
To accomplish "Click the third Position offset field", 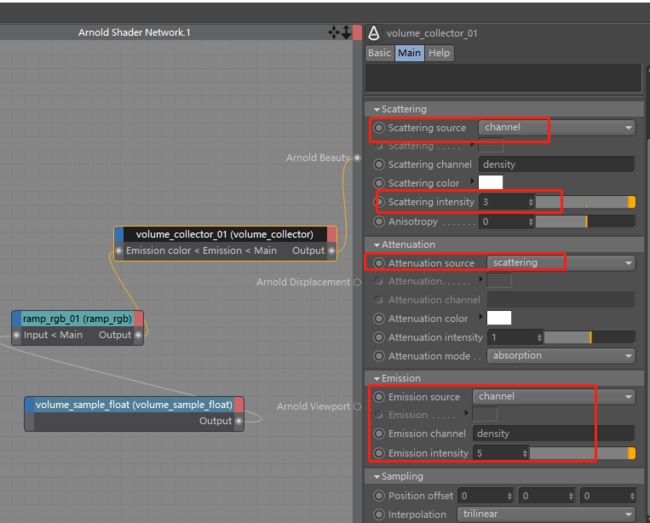I will [x=605, y=496].
